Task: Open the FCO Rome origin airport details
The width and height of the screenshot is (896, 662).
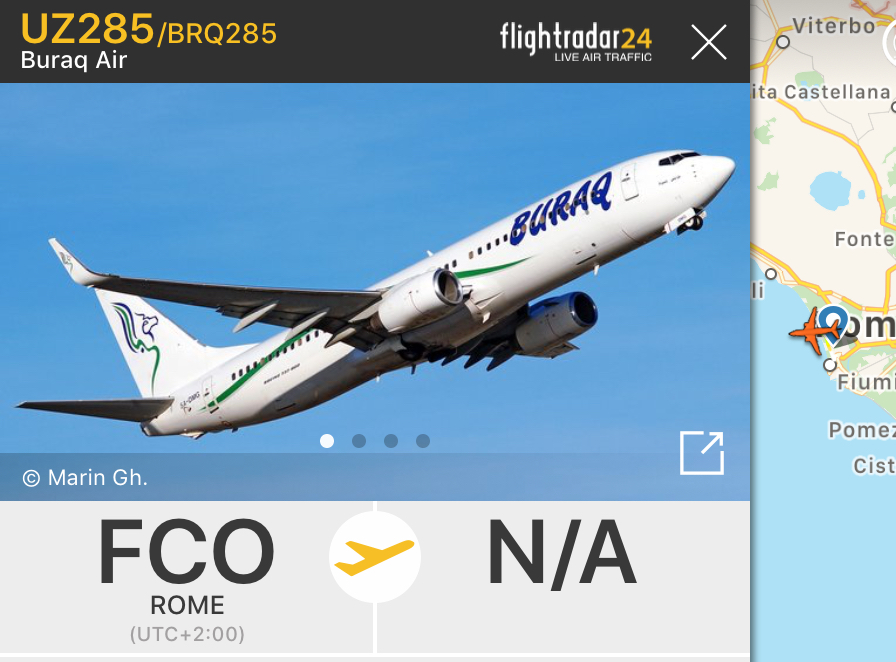Action: click(x=187, y=577)
